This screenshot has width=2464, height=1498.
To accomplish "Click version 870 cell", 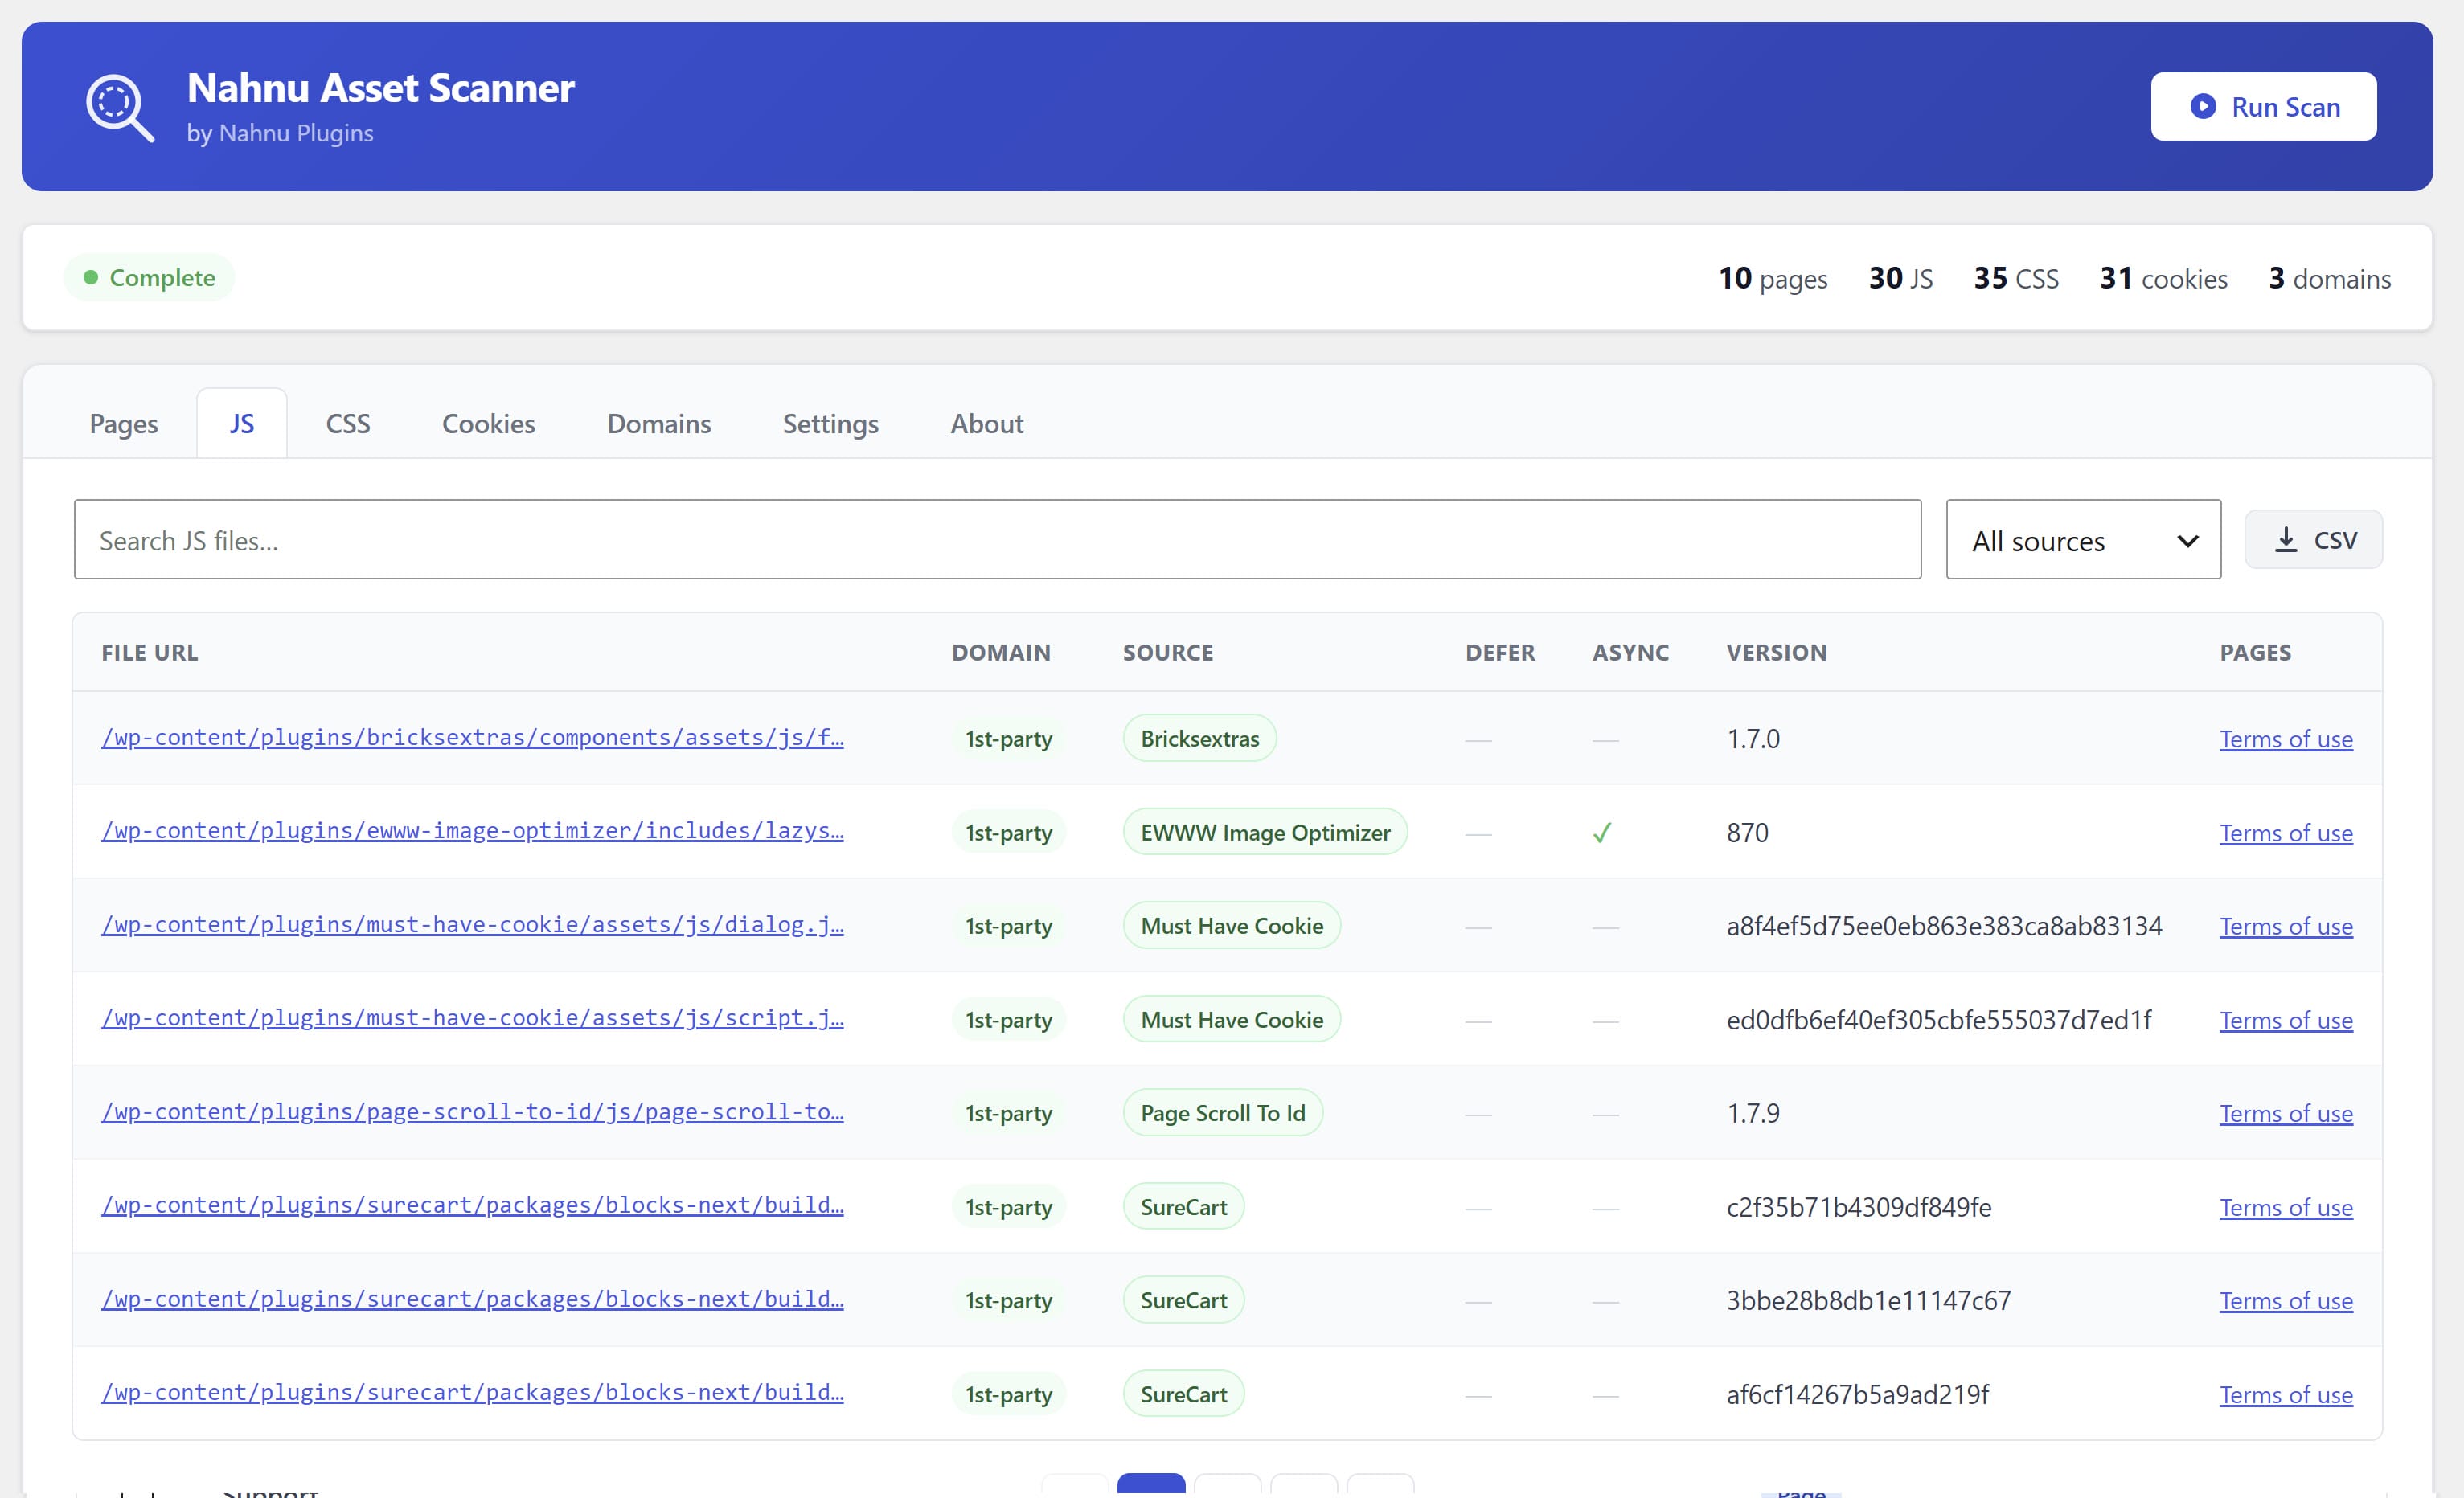I will coord(1748,833).
